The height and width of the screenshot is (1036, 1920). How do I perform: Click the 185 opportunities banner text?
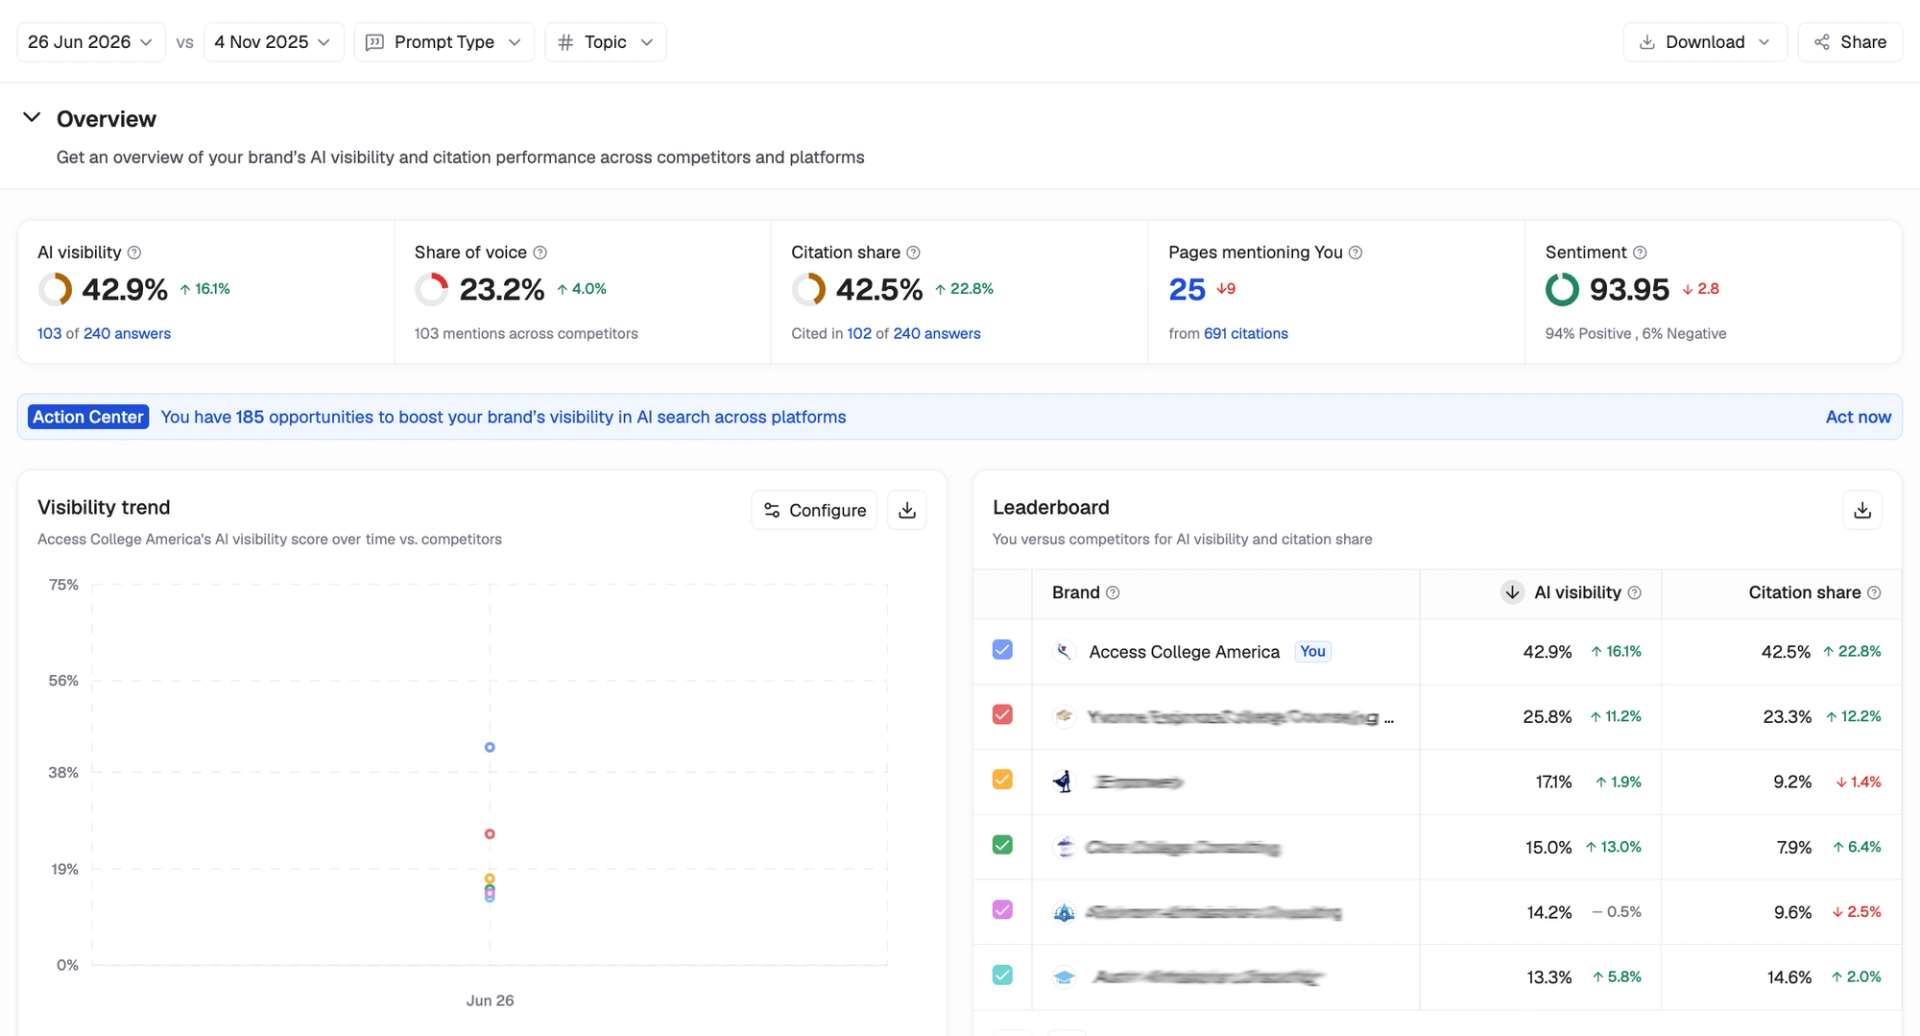pyautogui.click(x=503, y=417)
